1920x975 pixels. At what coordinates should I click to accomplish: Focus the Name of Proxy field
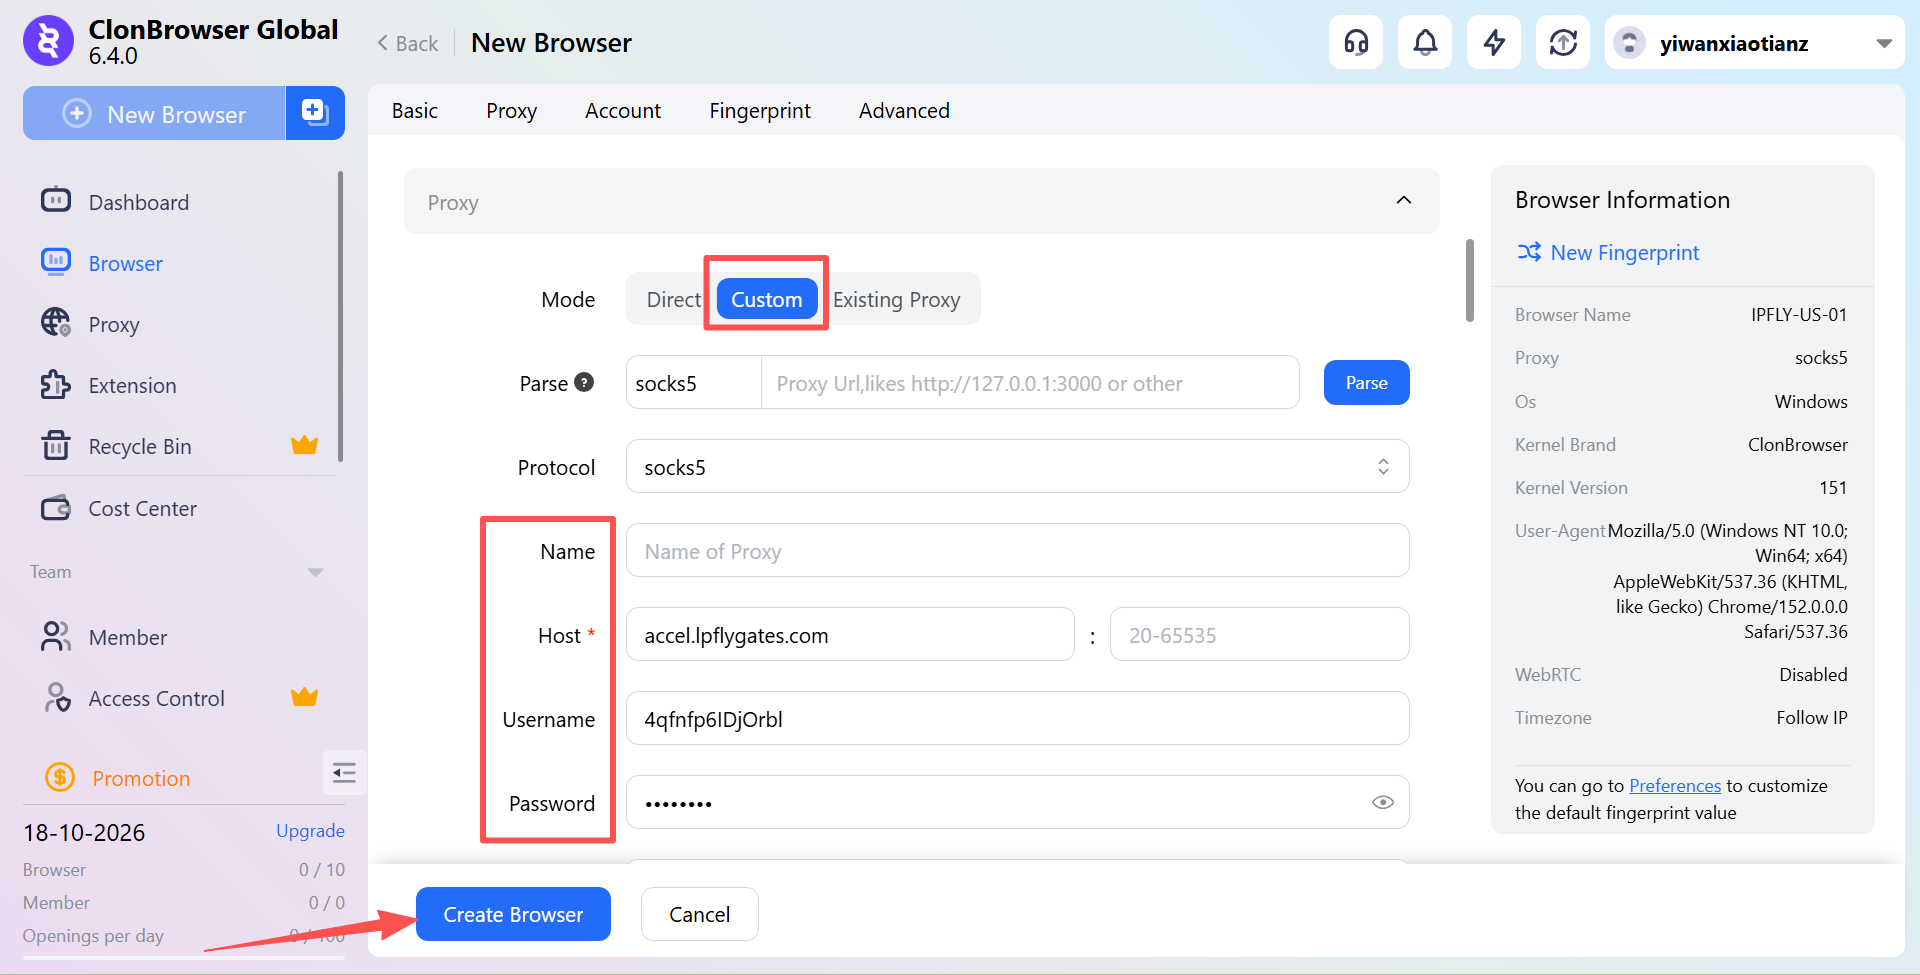pos(1017,551)
